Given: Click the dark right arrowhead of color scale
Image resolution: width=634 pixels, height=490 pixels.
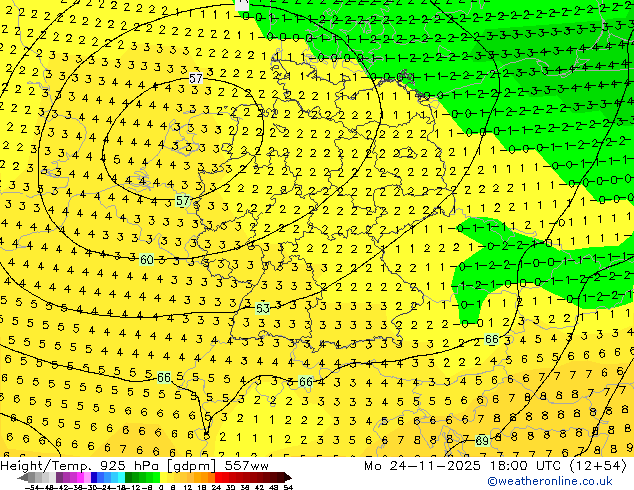Looking at the screenshot, I should (288, 478).
